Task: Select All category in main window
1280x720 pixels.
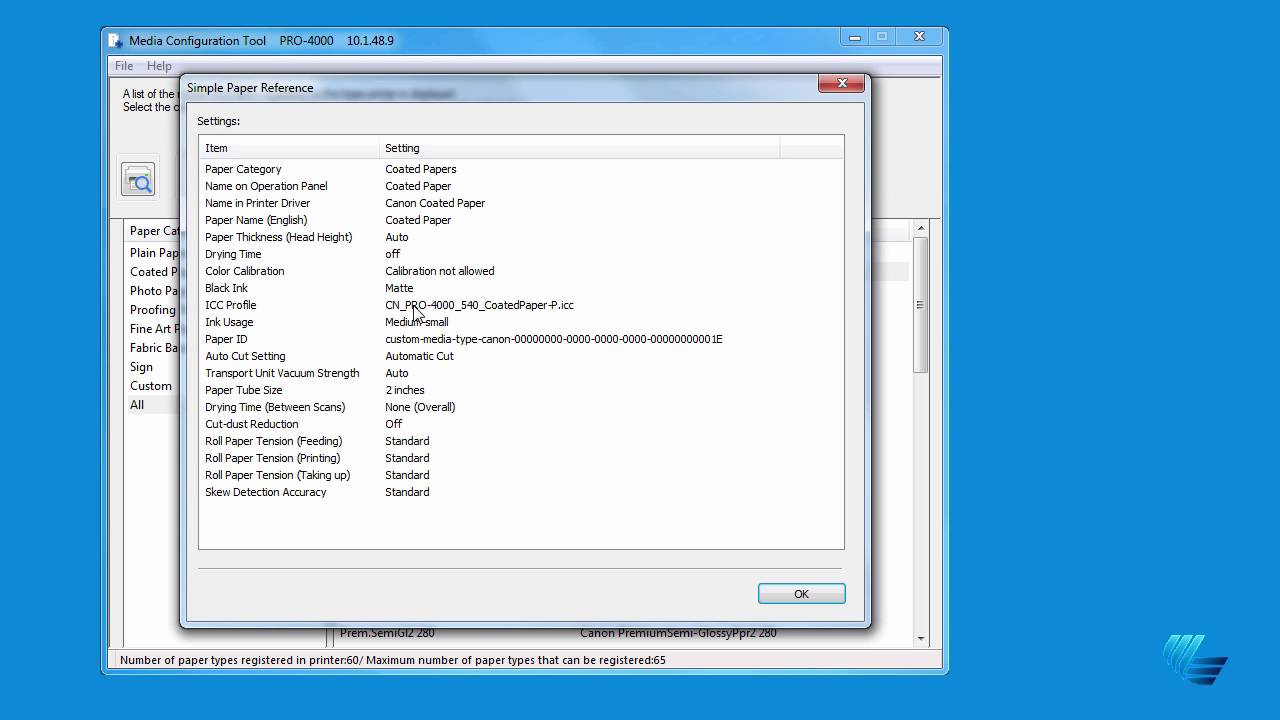Action: pos(138,405)
